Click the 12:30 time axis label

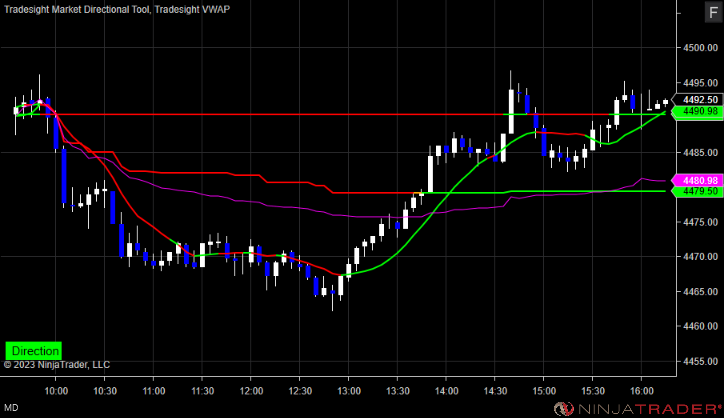click(300, 391)
